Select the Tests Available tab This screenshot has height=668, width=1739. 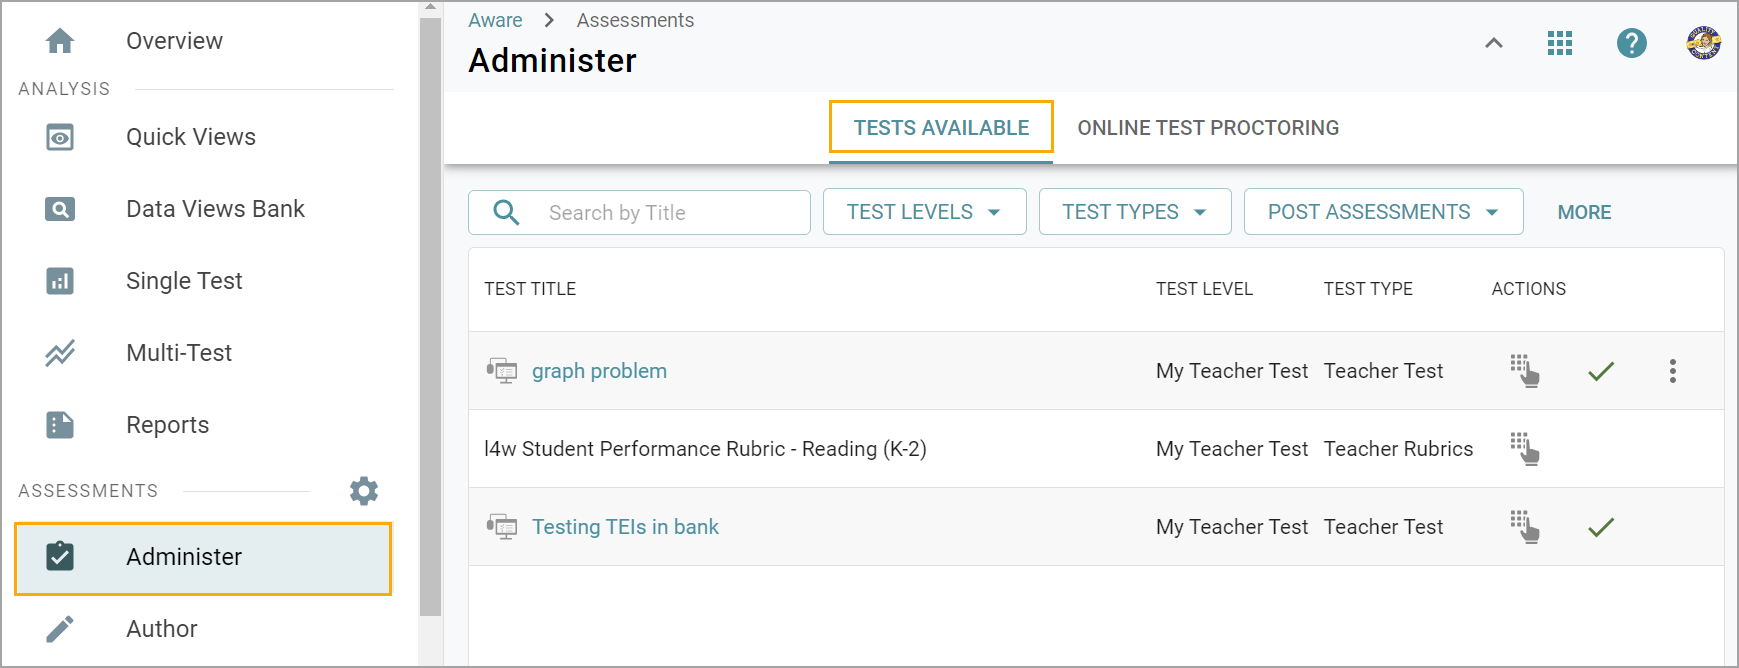[x=941, y=128]
